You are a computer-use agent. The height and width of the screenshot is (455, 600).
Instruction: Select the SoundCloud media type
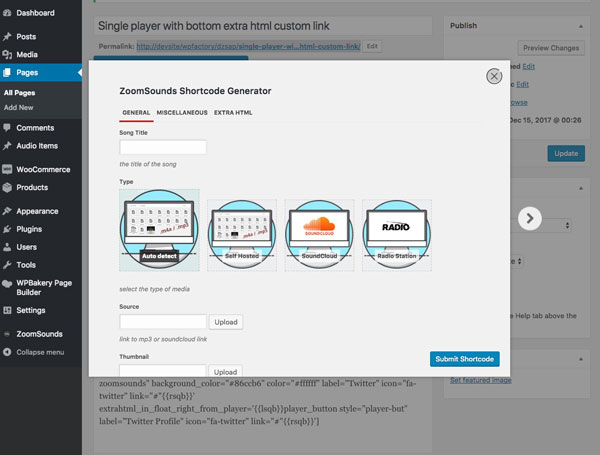coord(319,230)
